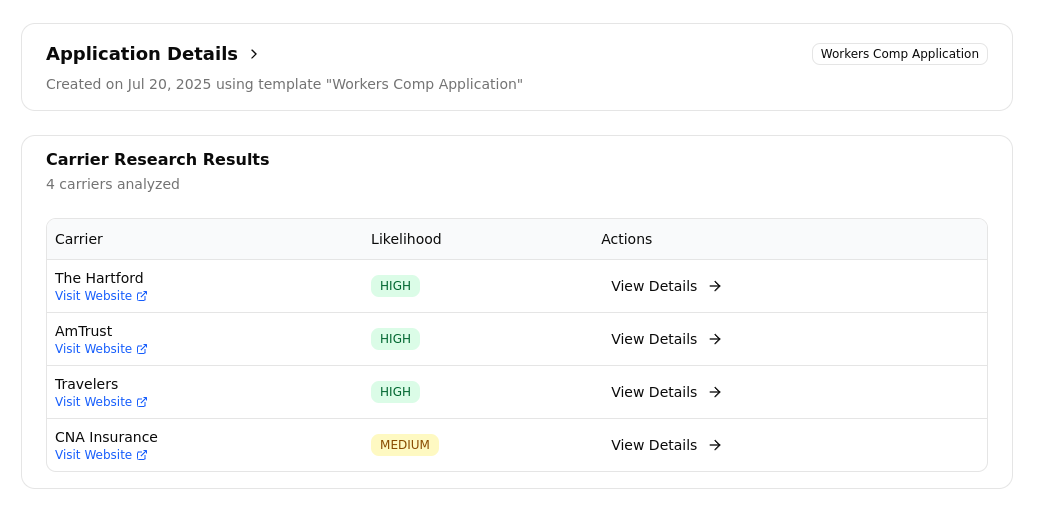Click the MEDIUM badge for CNA Insurance
Image resolution: width=1040 pixels, height=518 pixels.
[x=405, y=445]
